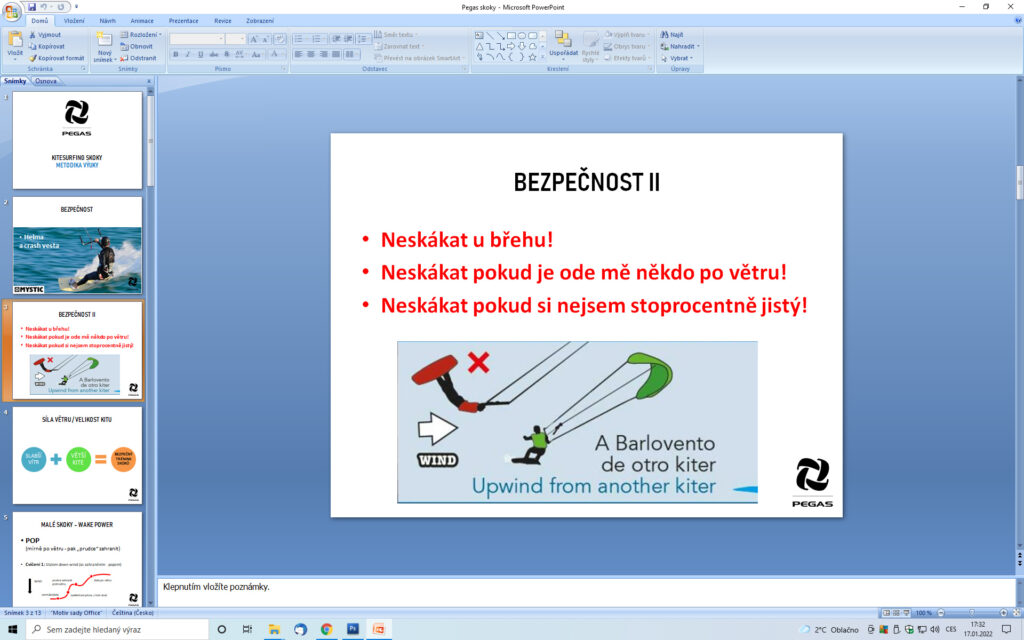Customize the Quick Access Toolbar dropdown
1024x640 pixels.
coord(76,7)
